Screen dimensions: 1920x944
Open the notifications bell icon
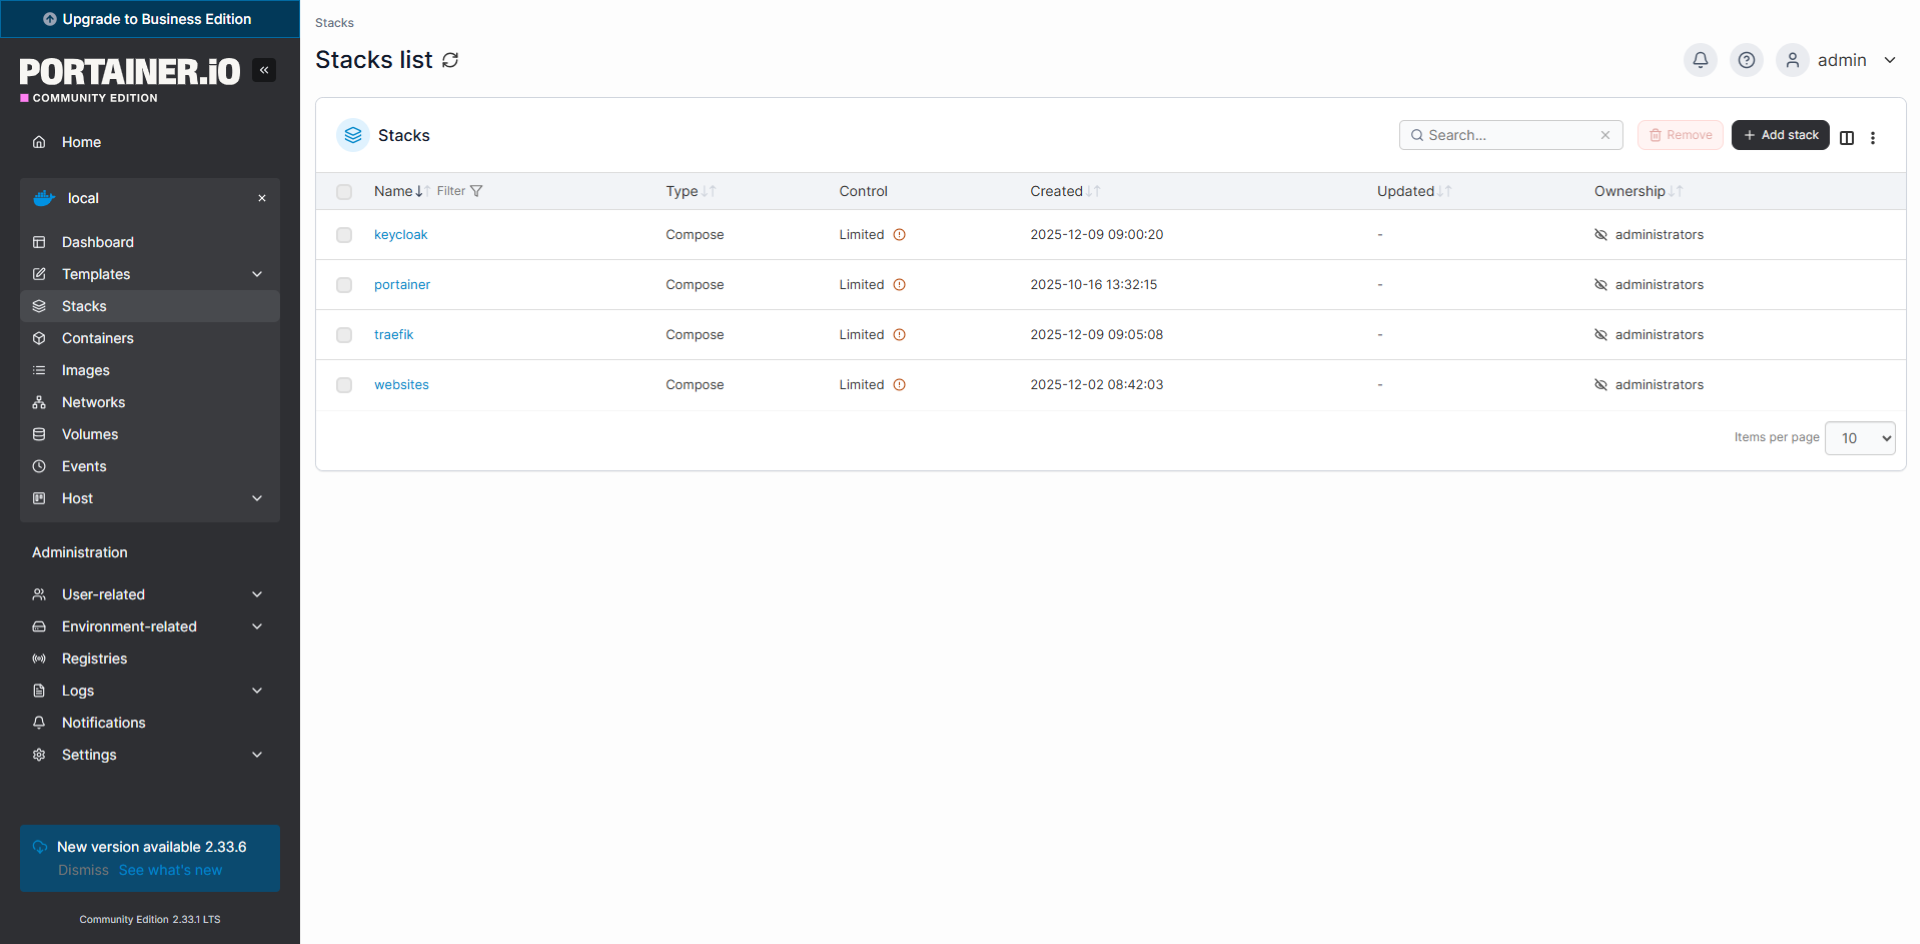(1700, 60)
